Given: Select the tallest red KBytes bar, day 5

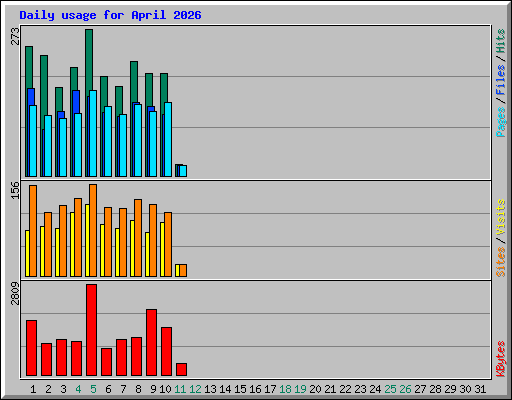Looking at the screenshot, I should coord(91,330).
